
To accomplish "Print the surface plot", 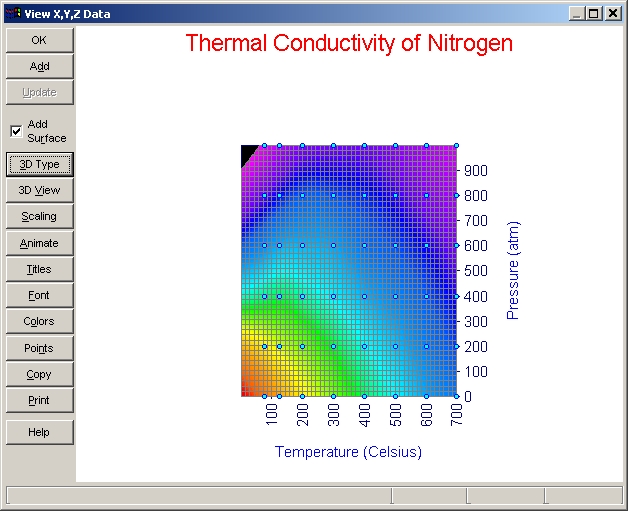I will click(39, 400).
